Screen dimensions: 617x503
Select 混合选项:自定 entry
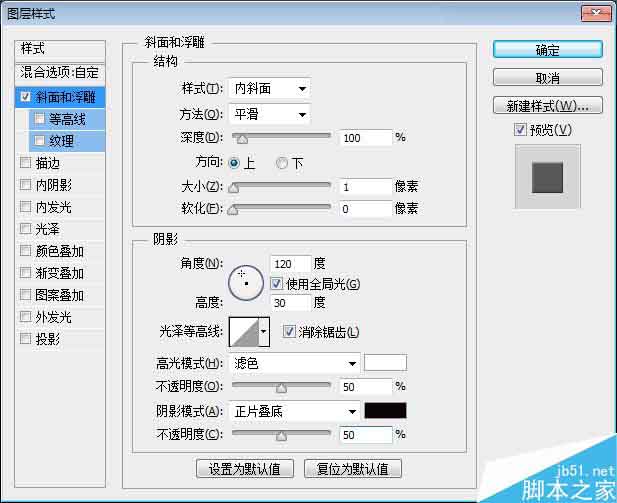[60, 72]
